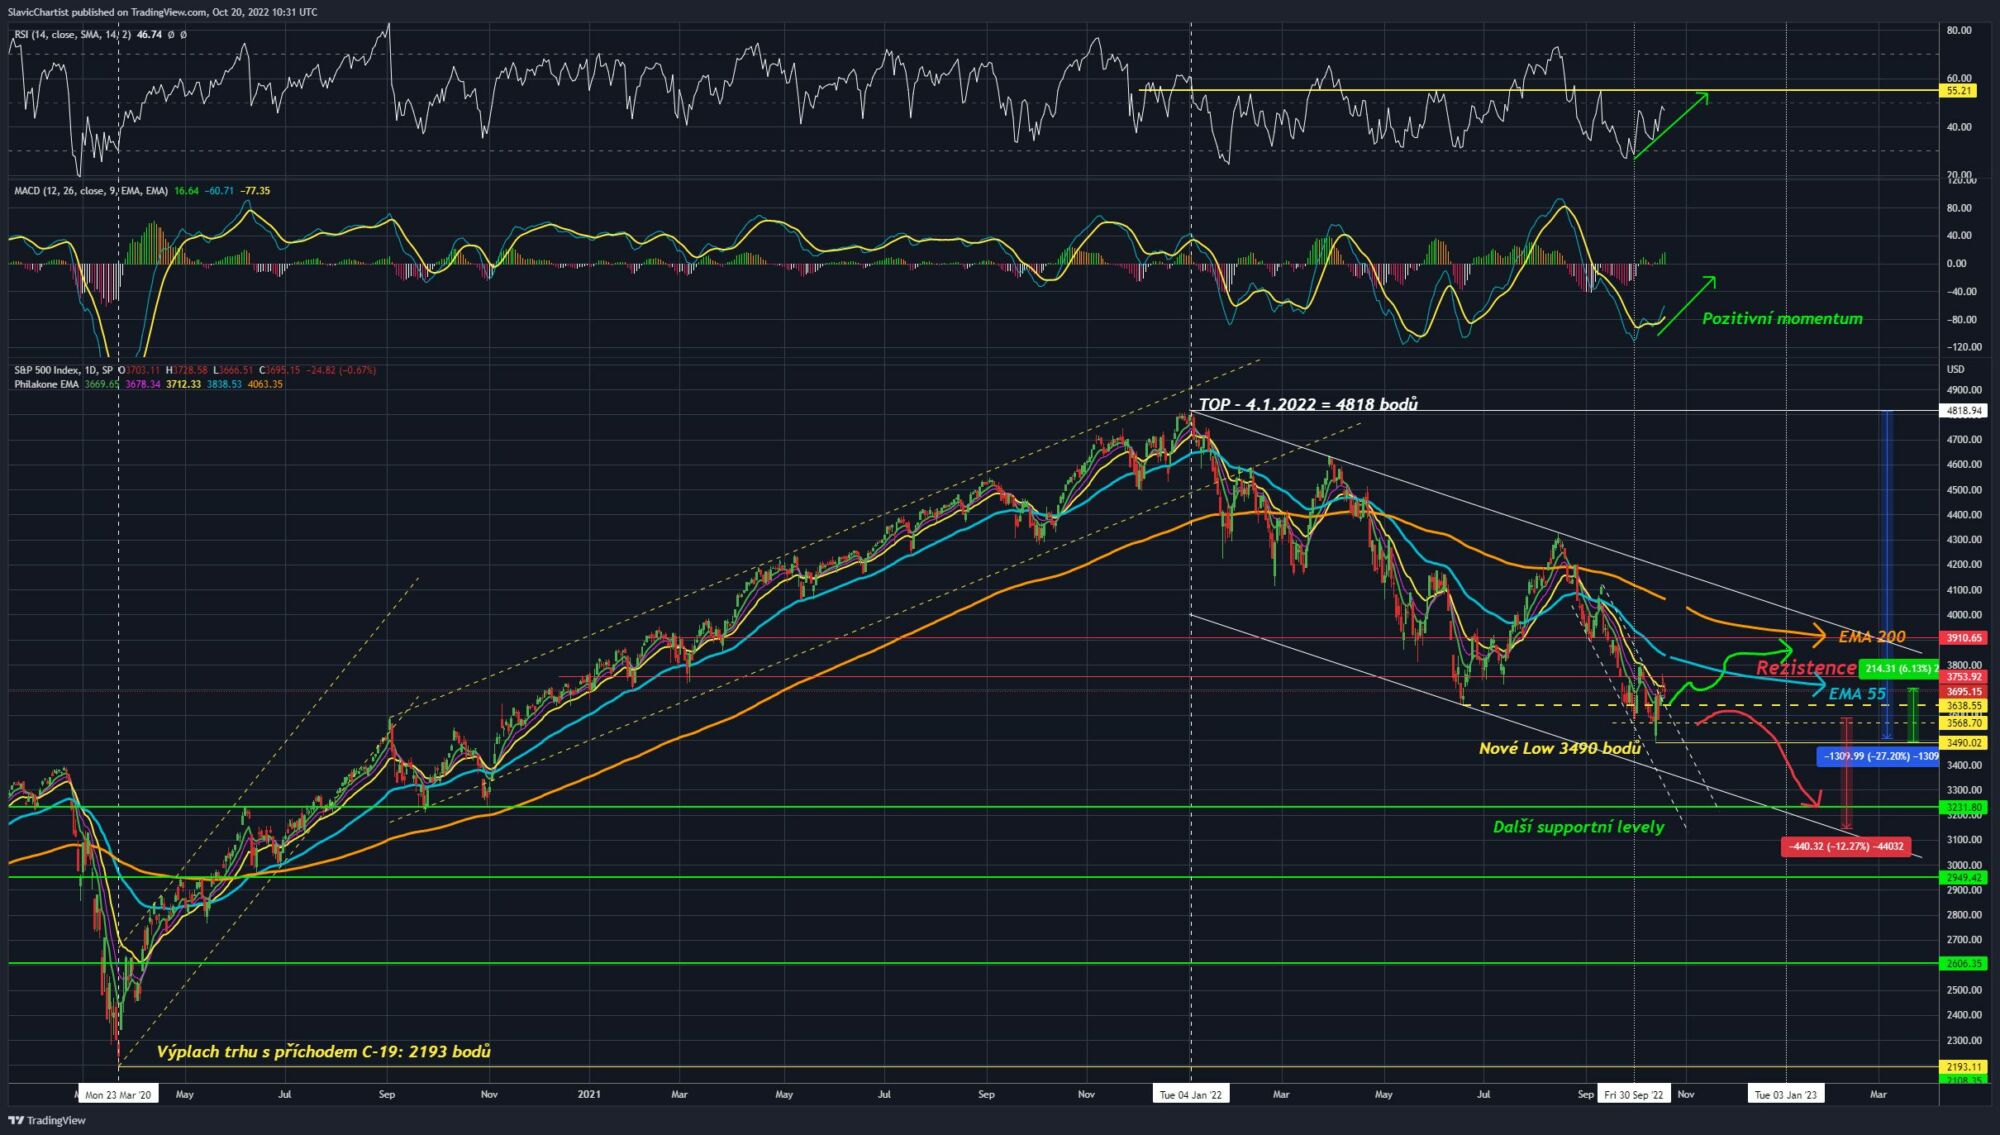2000x1135 pixels.
Task: Click the Tue 04 Jan '22 date marker
Action: tap(1190, 1095)
